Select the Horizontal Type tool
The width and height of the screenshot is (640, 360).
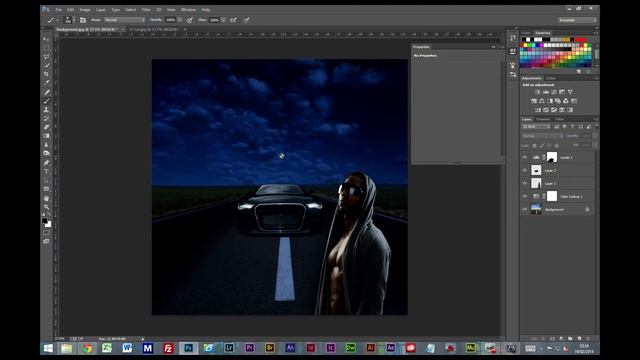46,171
